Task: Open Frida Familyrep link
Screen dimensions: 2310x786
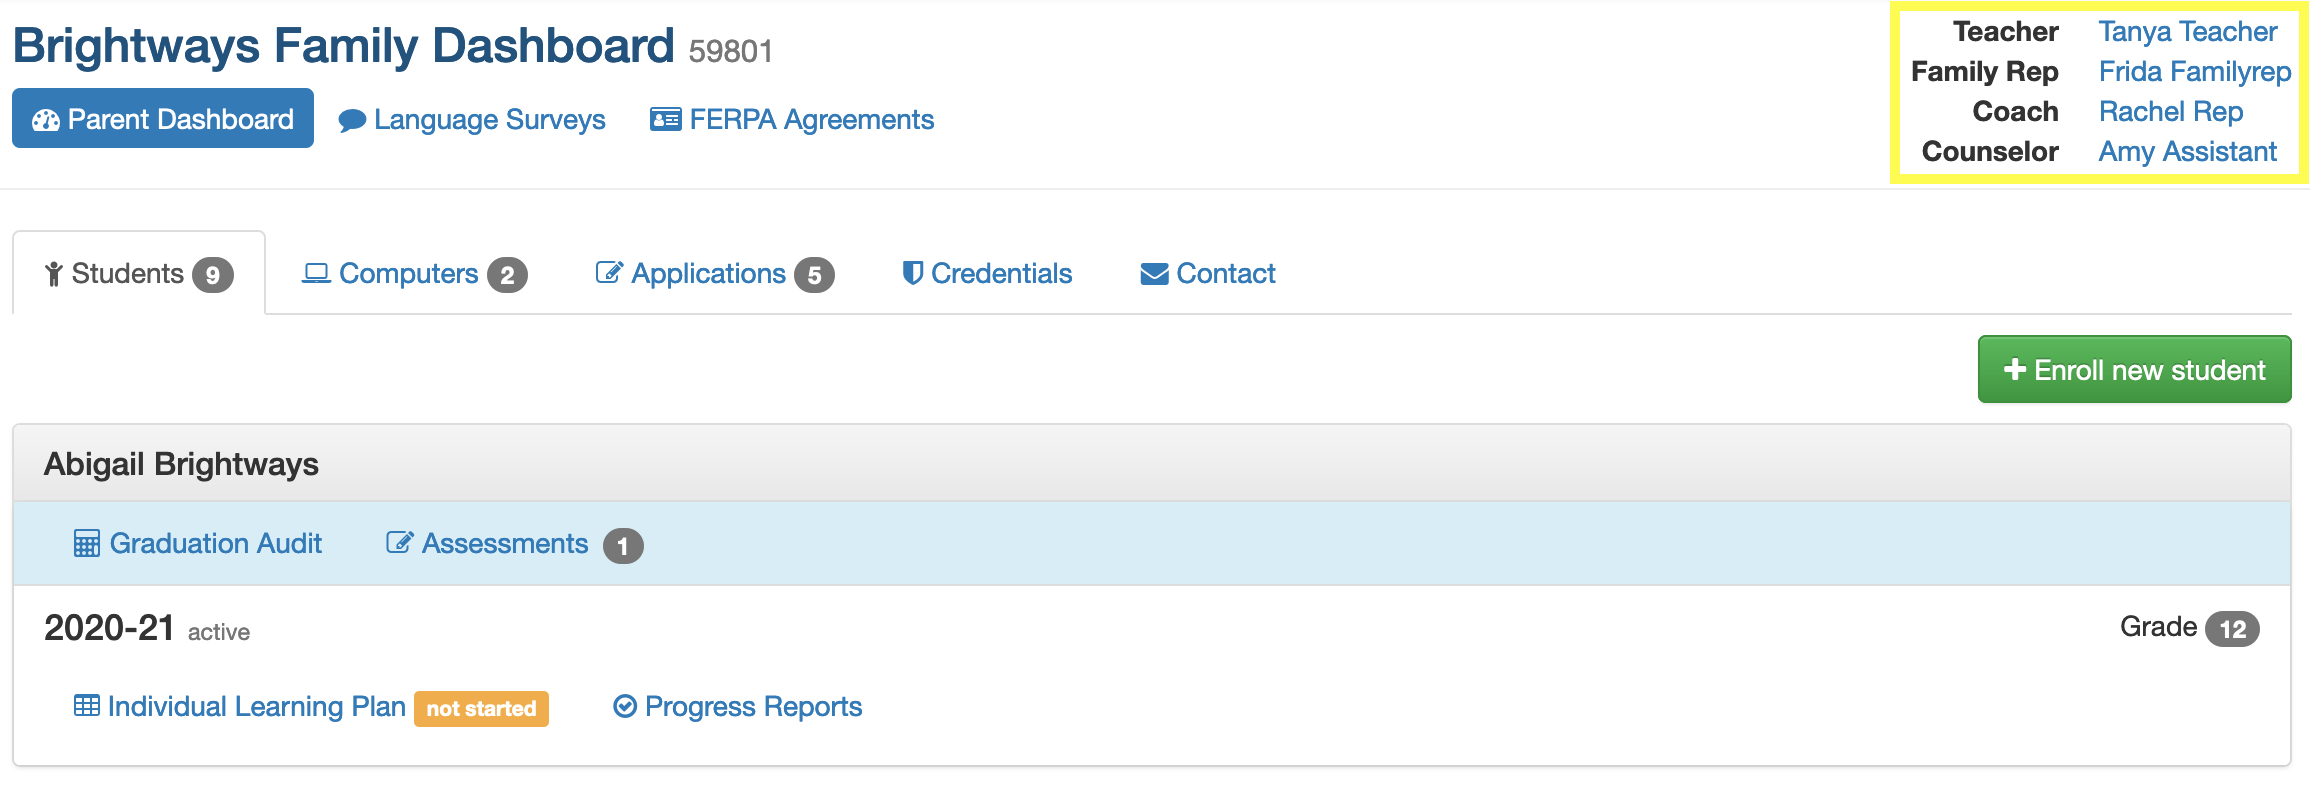Action: 2194,71
